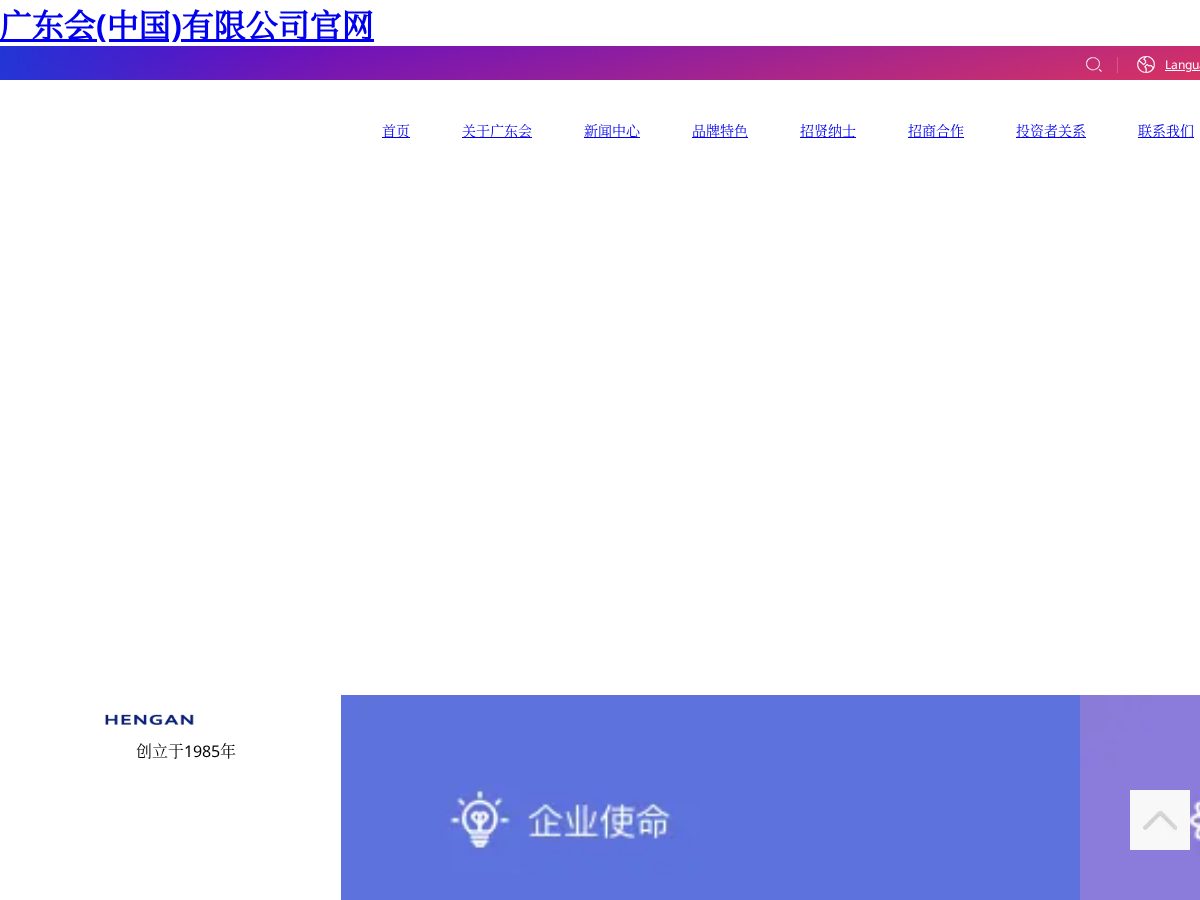Image resolution: width=1200 pixels, height=900 pixels.
Task: Open 新闻中心 menu item
Action: coord(612,131)
